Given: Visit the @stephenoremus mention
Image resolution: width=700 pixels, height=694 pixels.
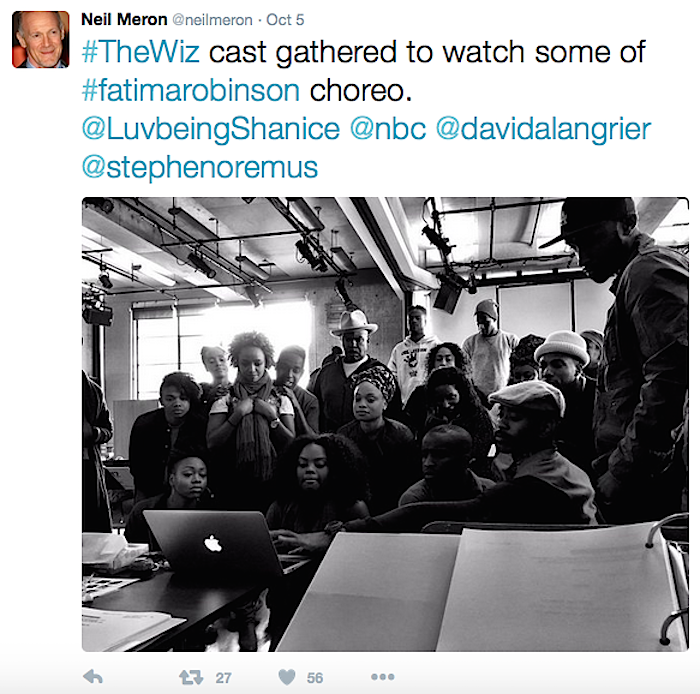Looking at the screenshot, I should [200, 168].
